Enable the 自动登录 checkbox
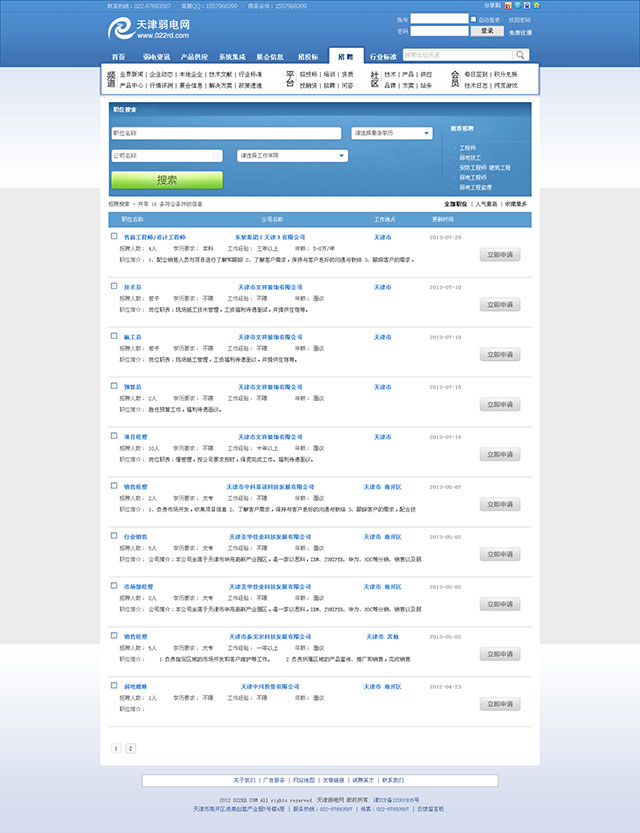This screenshot has width=640, height=833. pyautogui.click(x=474, y=19)
